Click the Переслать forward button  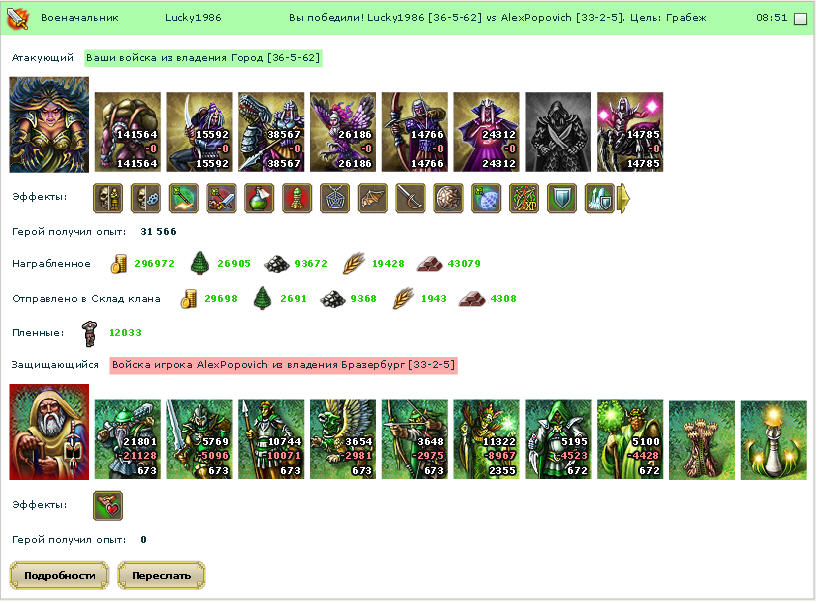[x=161, y=576]
